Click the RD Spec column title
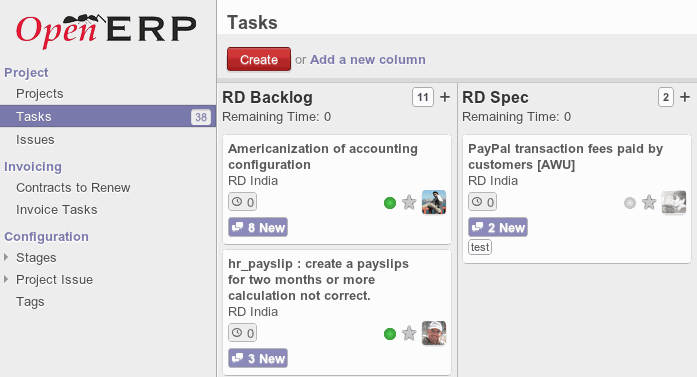 [495, 97]
